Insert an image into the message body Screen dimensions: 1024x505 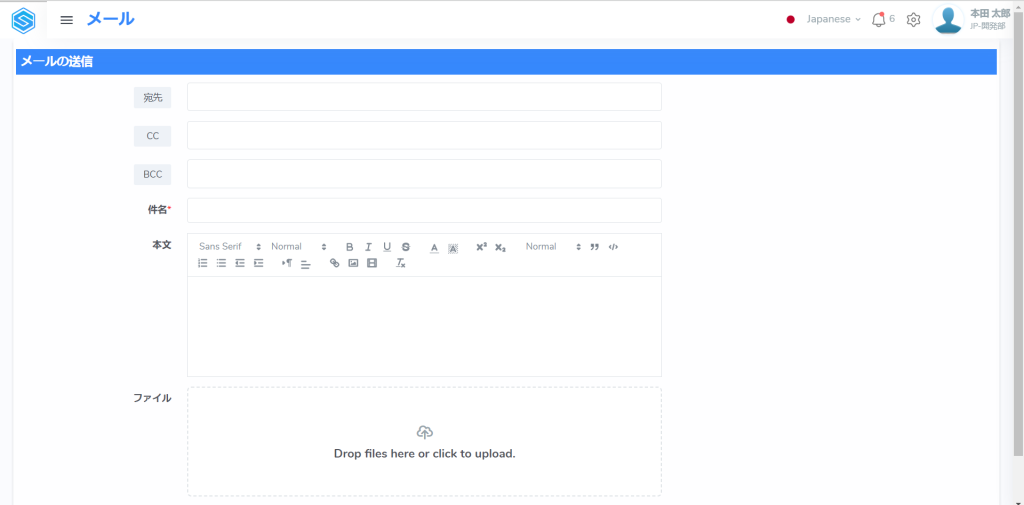pyautogui.click(x=353, y=263)
